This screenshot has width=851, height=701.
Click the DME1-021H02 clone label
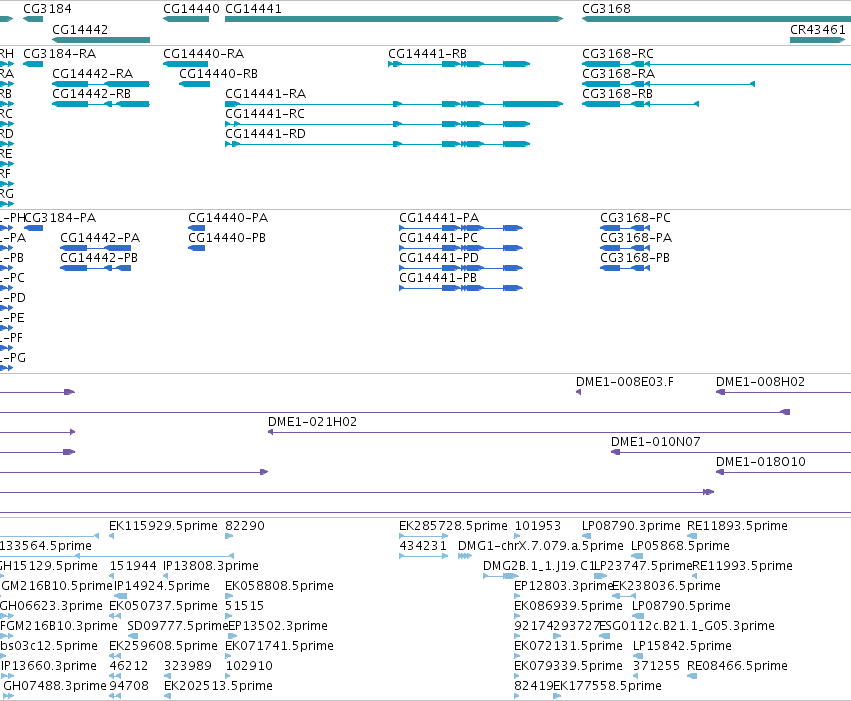[313, 422]
